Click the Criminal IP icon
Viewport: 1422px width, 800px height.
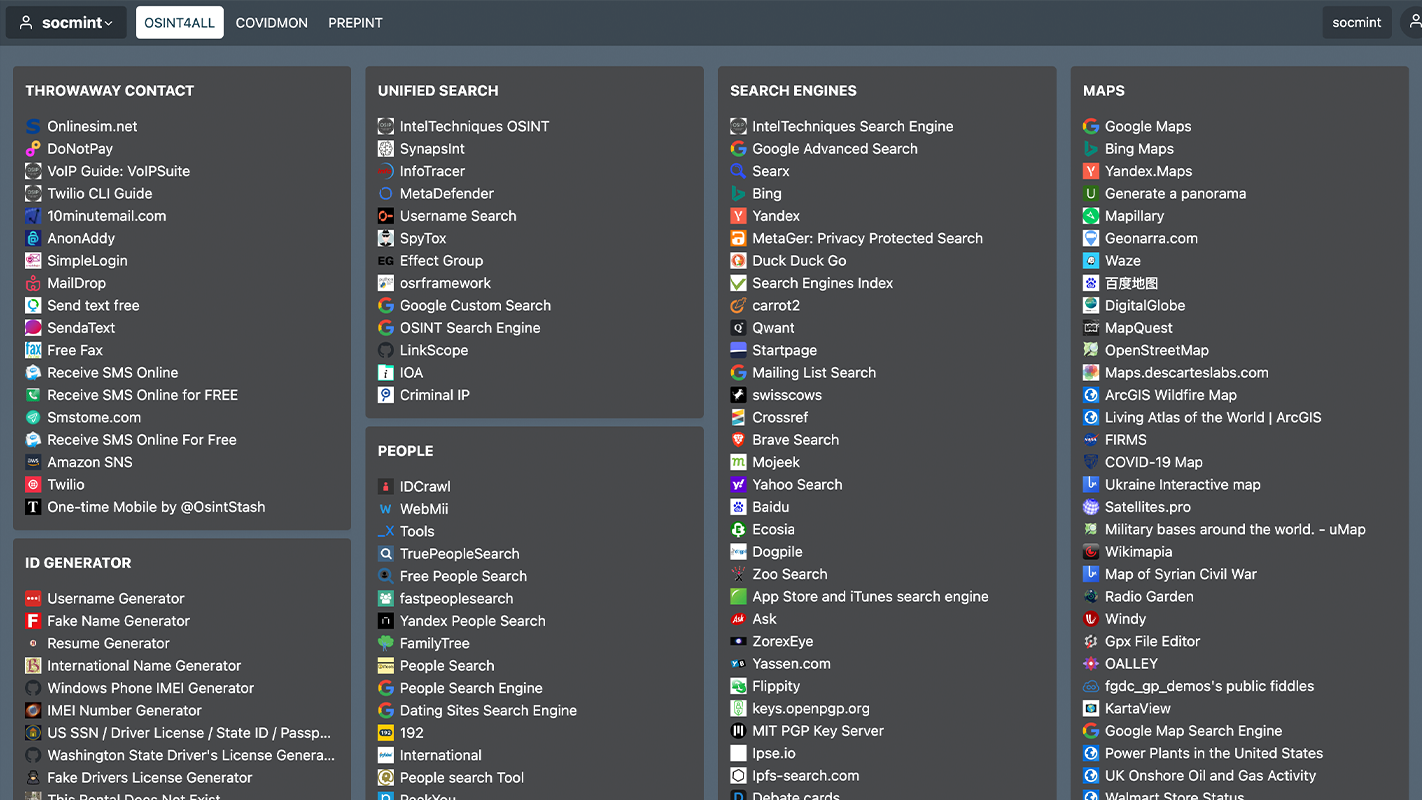click(386, 395)
